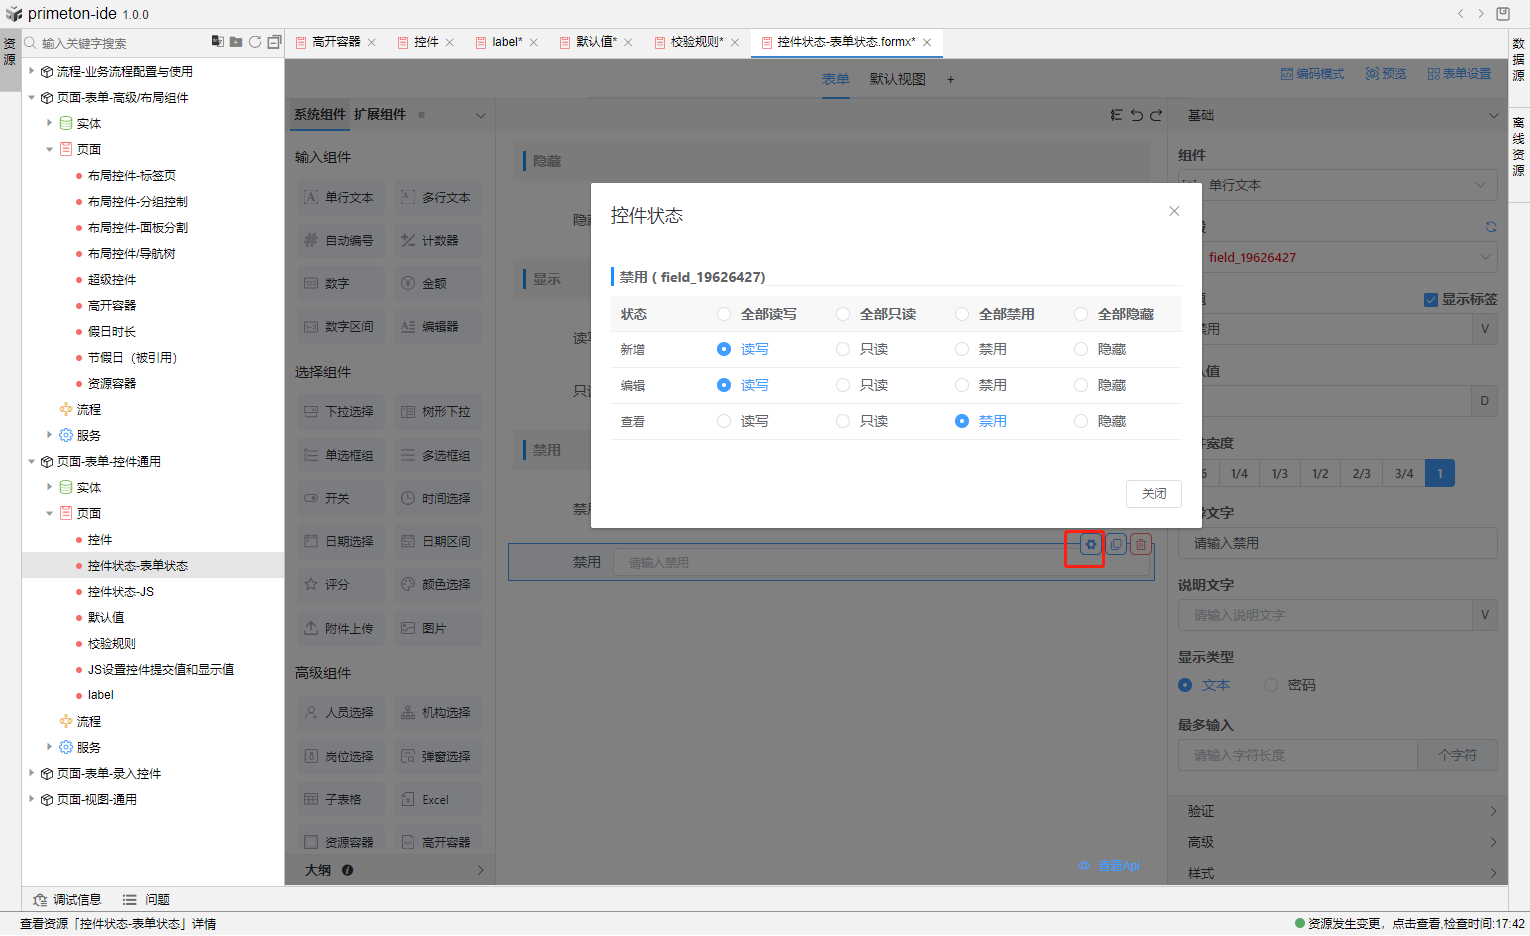Screen dimensions: 1530x936
Task: Refresh the resource tree with the reload icon
Action: click(255, 42)
